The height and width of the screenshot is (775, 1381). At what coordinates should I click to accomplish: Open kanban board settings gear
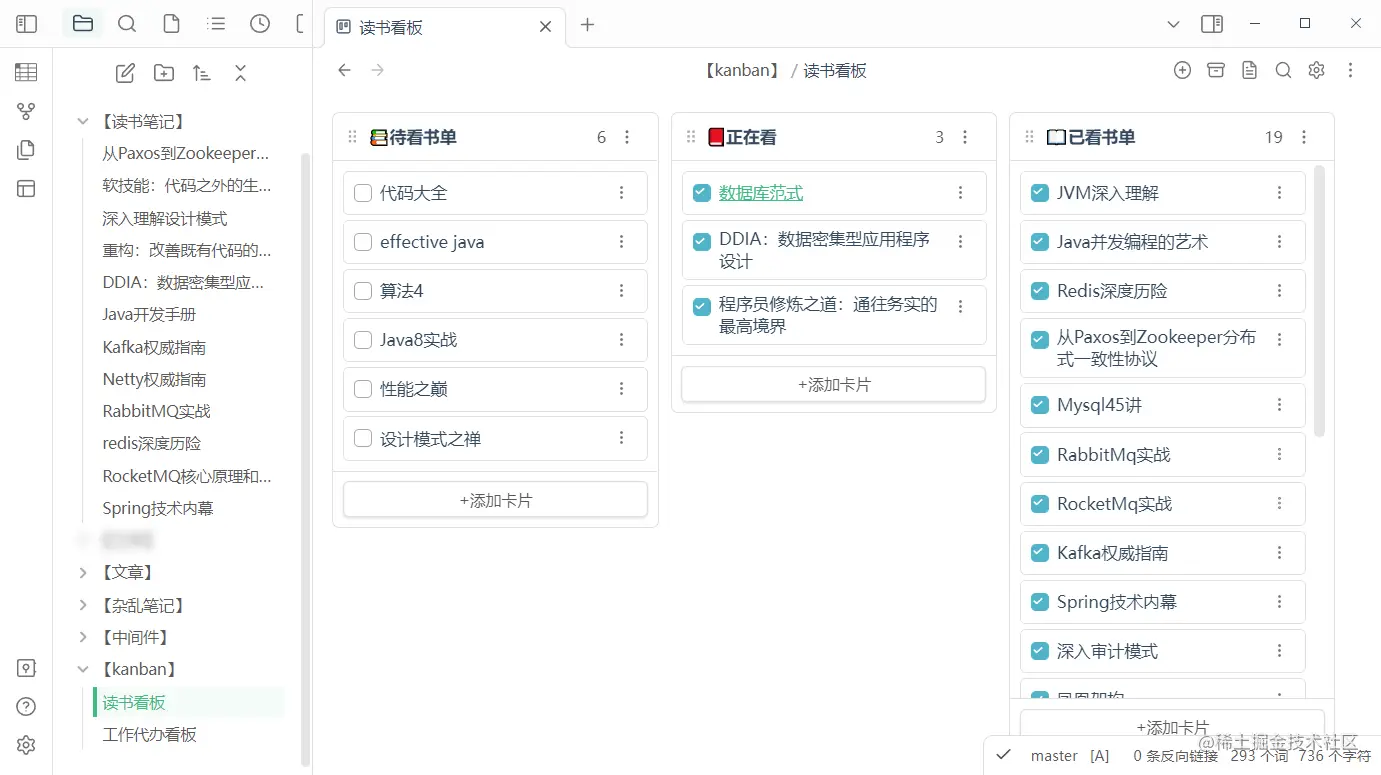[x=1317, y=70]
